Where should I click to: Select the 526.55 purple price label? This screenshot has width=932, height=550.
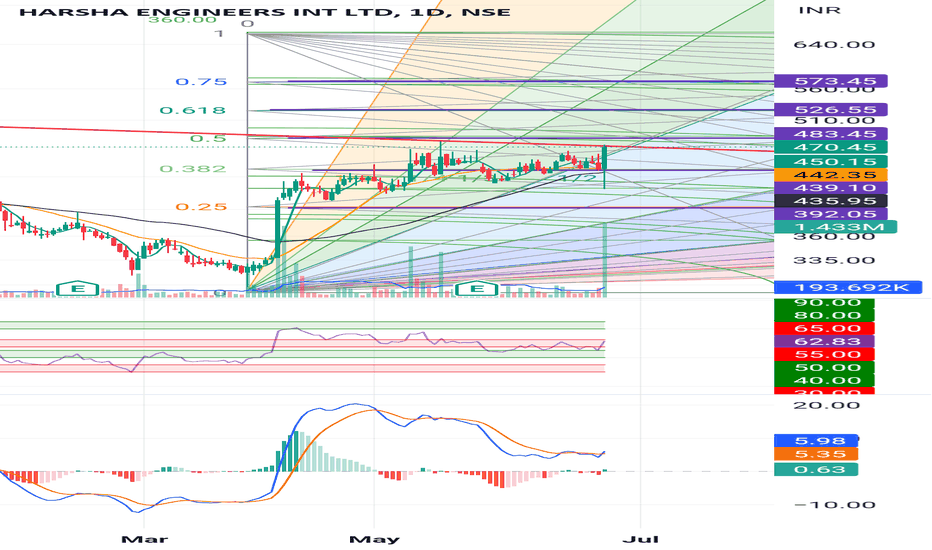coord(830,109)
